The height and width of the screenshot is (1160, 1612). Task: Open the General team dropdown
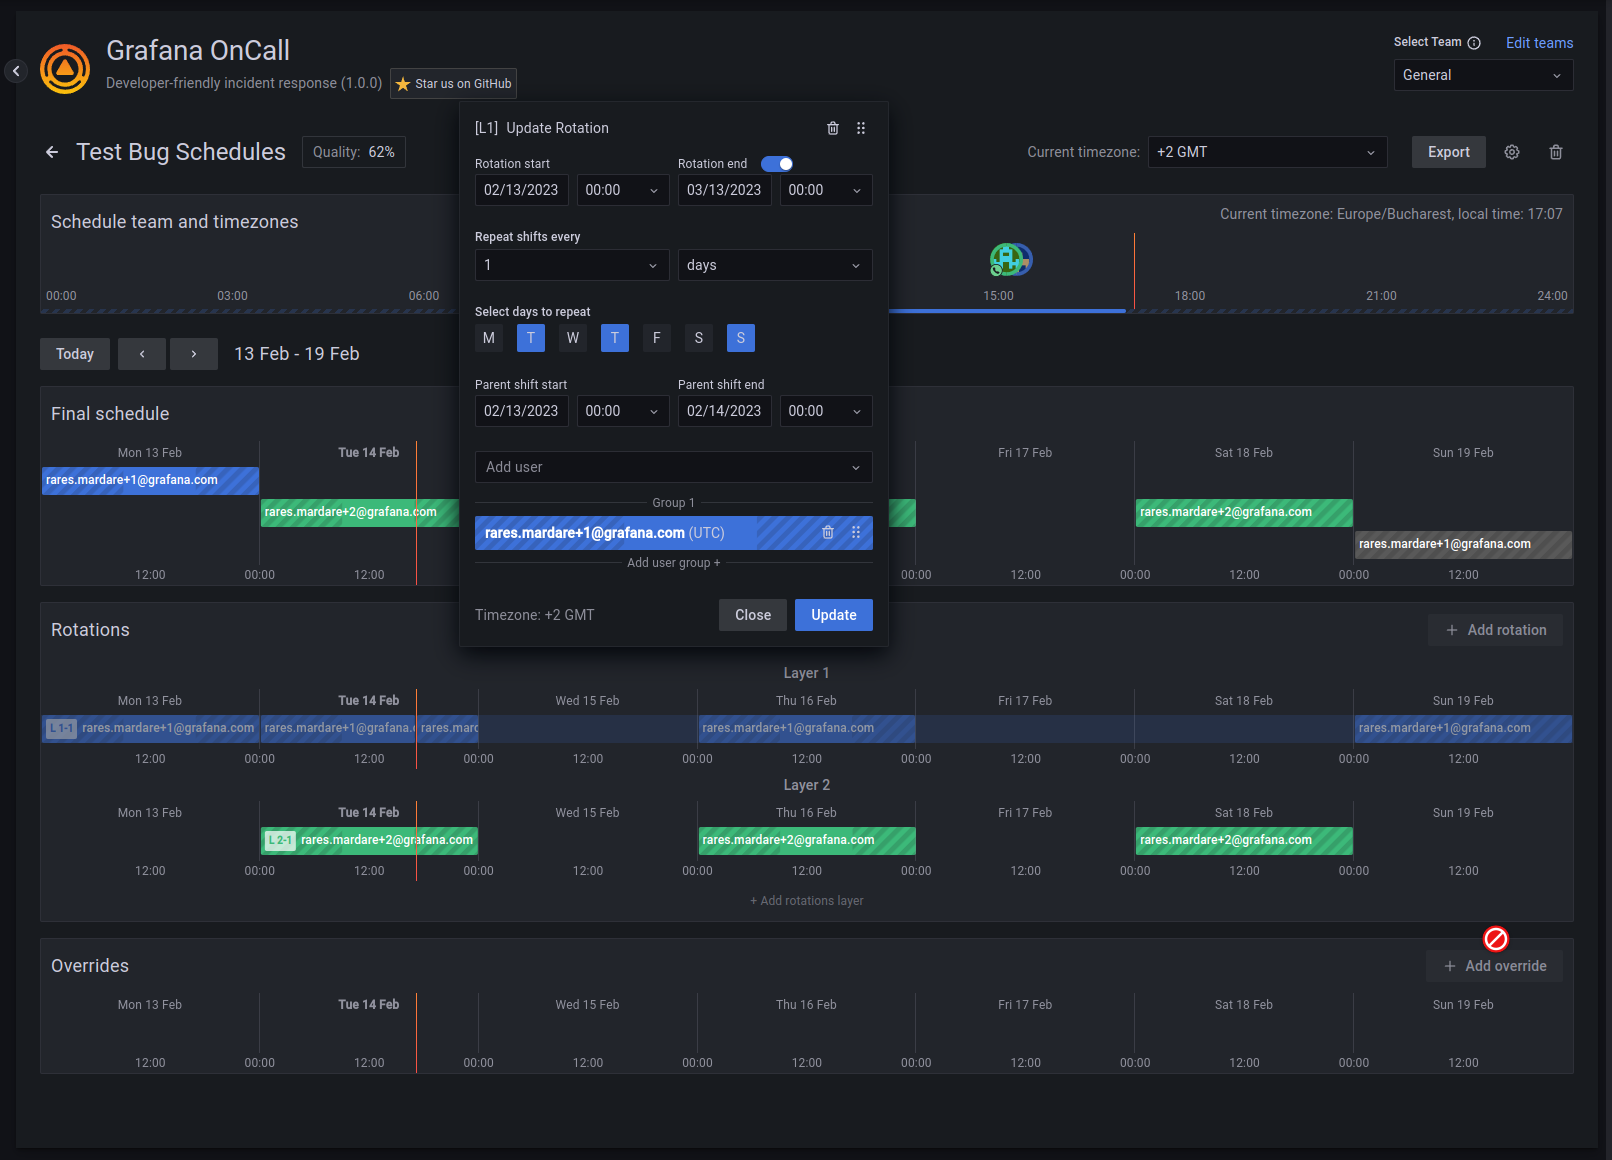1483,75
